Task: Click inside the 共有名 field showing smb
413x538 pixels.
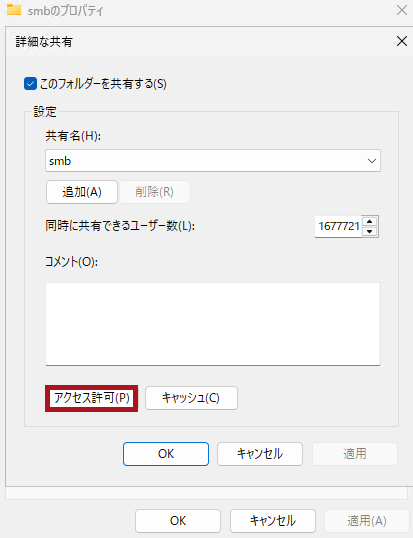Action: (x=213, y=161)
